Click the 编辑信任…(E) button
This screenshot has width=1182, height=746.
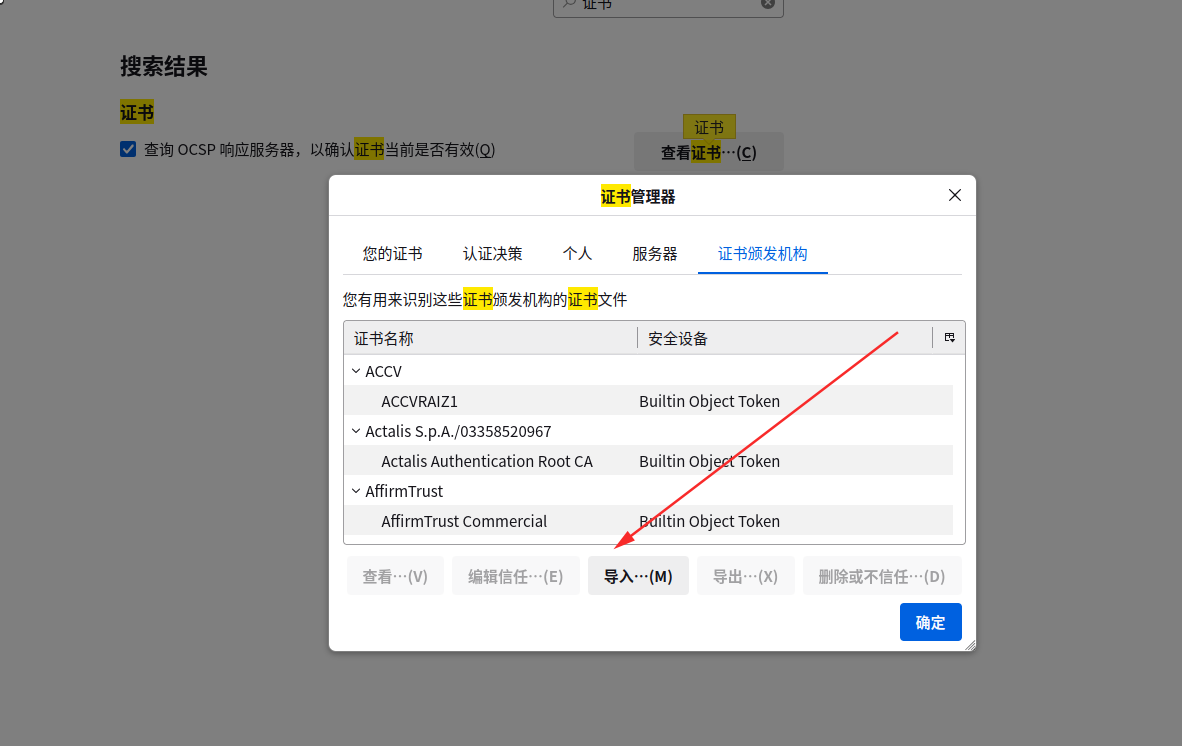point(516,576)
